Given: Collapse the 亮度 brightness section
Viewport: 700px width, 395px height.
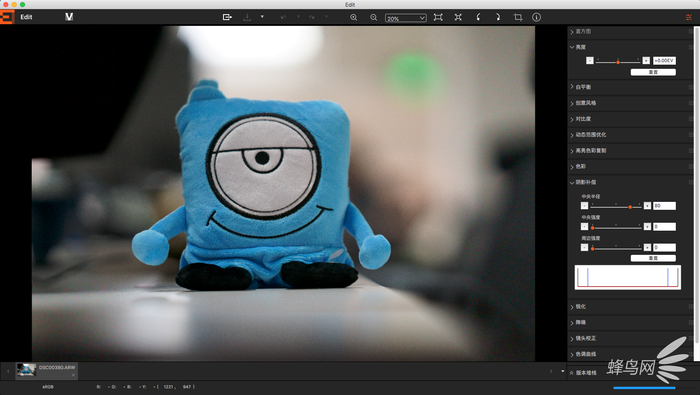Looking at the screenshot, I should [629, 47].
